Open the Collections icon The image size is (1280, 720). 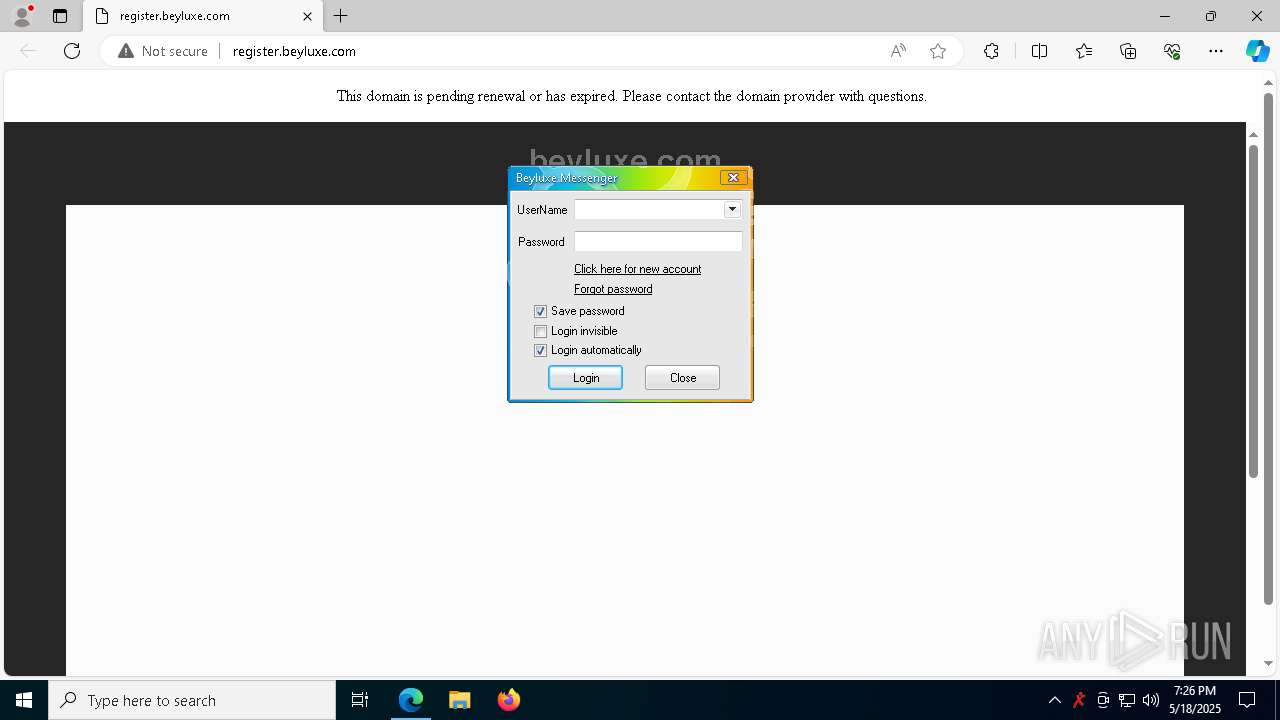pos(1128,51)
